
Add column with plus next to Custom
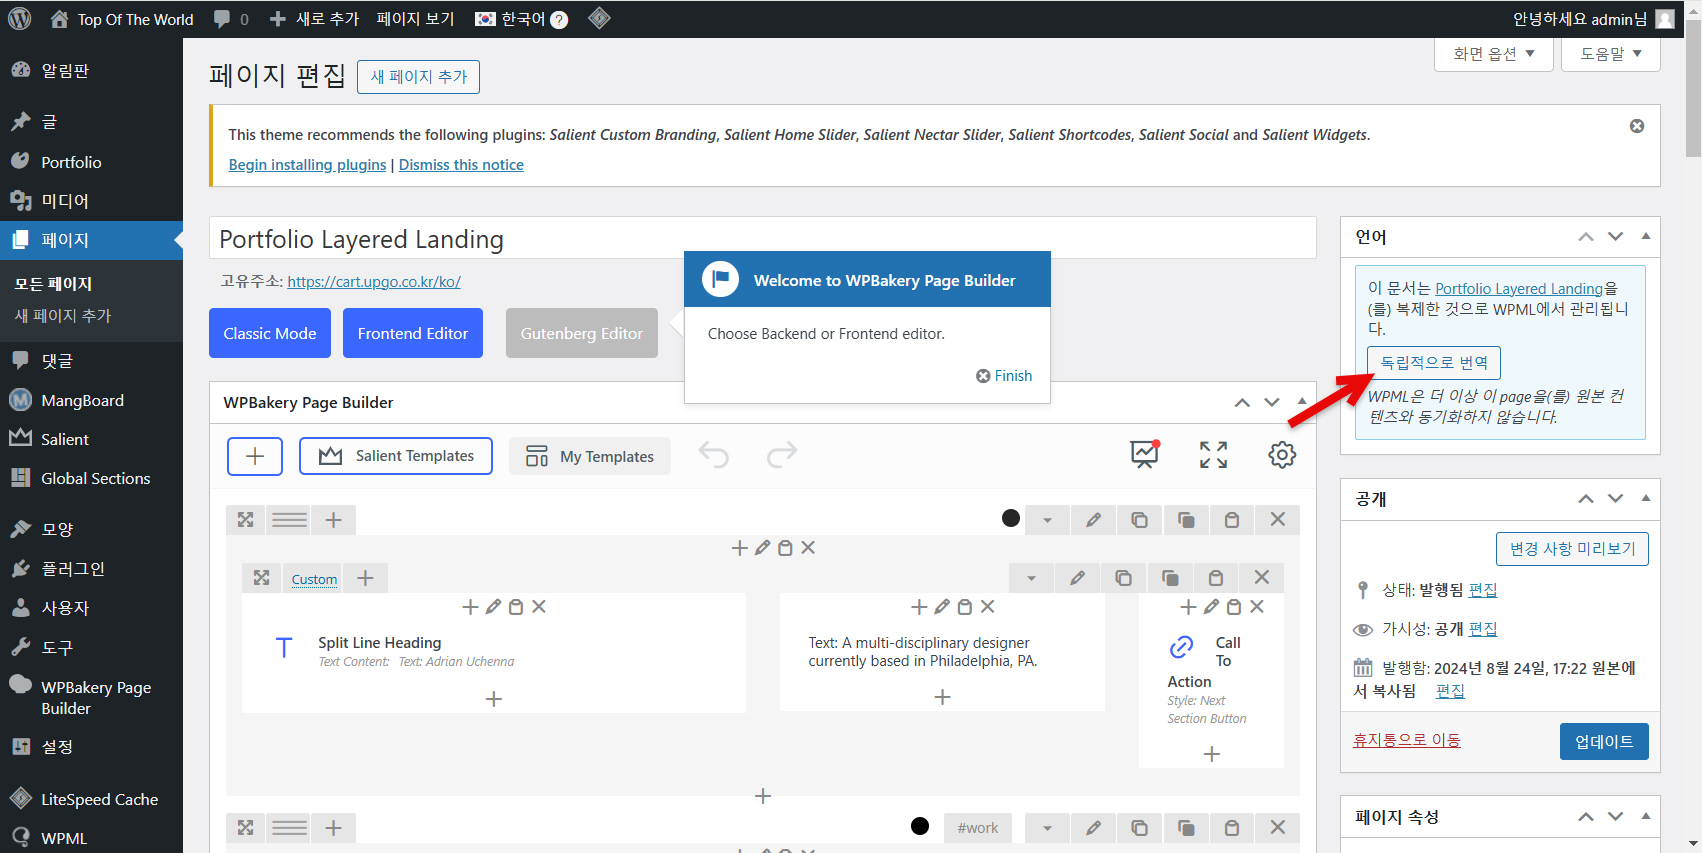pos(365,578)
